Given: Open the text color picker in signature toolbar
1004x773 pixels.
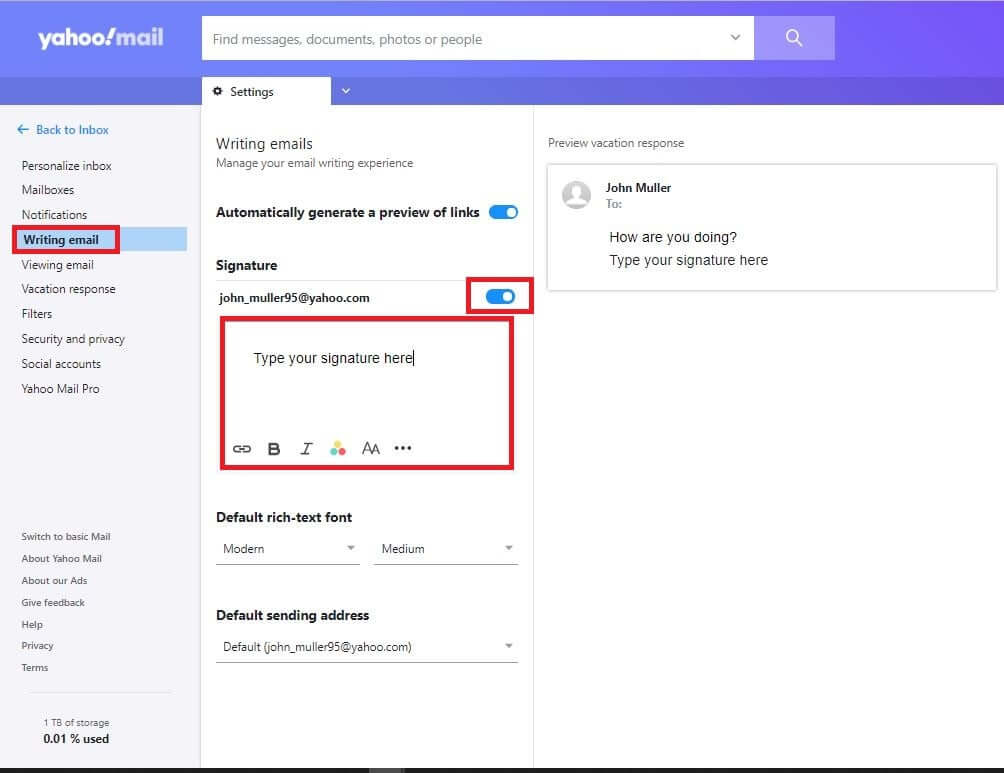Looking at the screenshot, I should tap(338, 449).
